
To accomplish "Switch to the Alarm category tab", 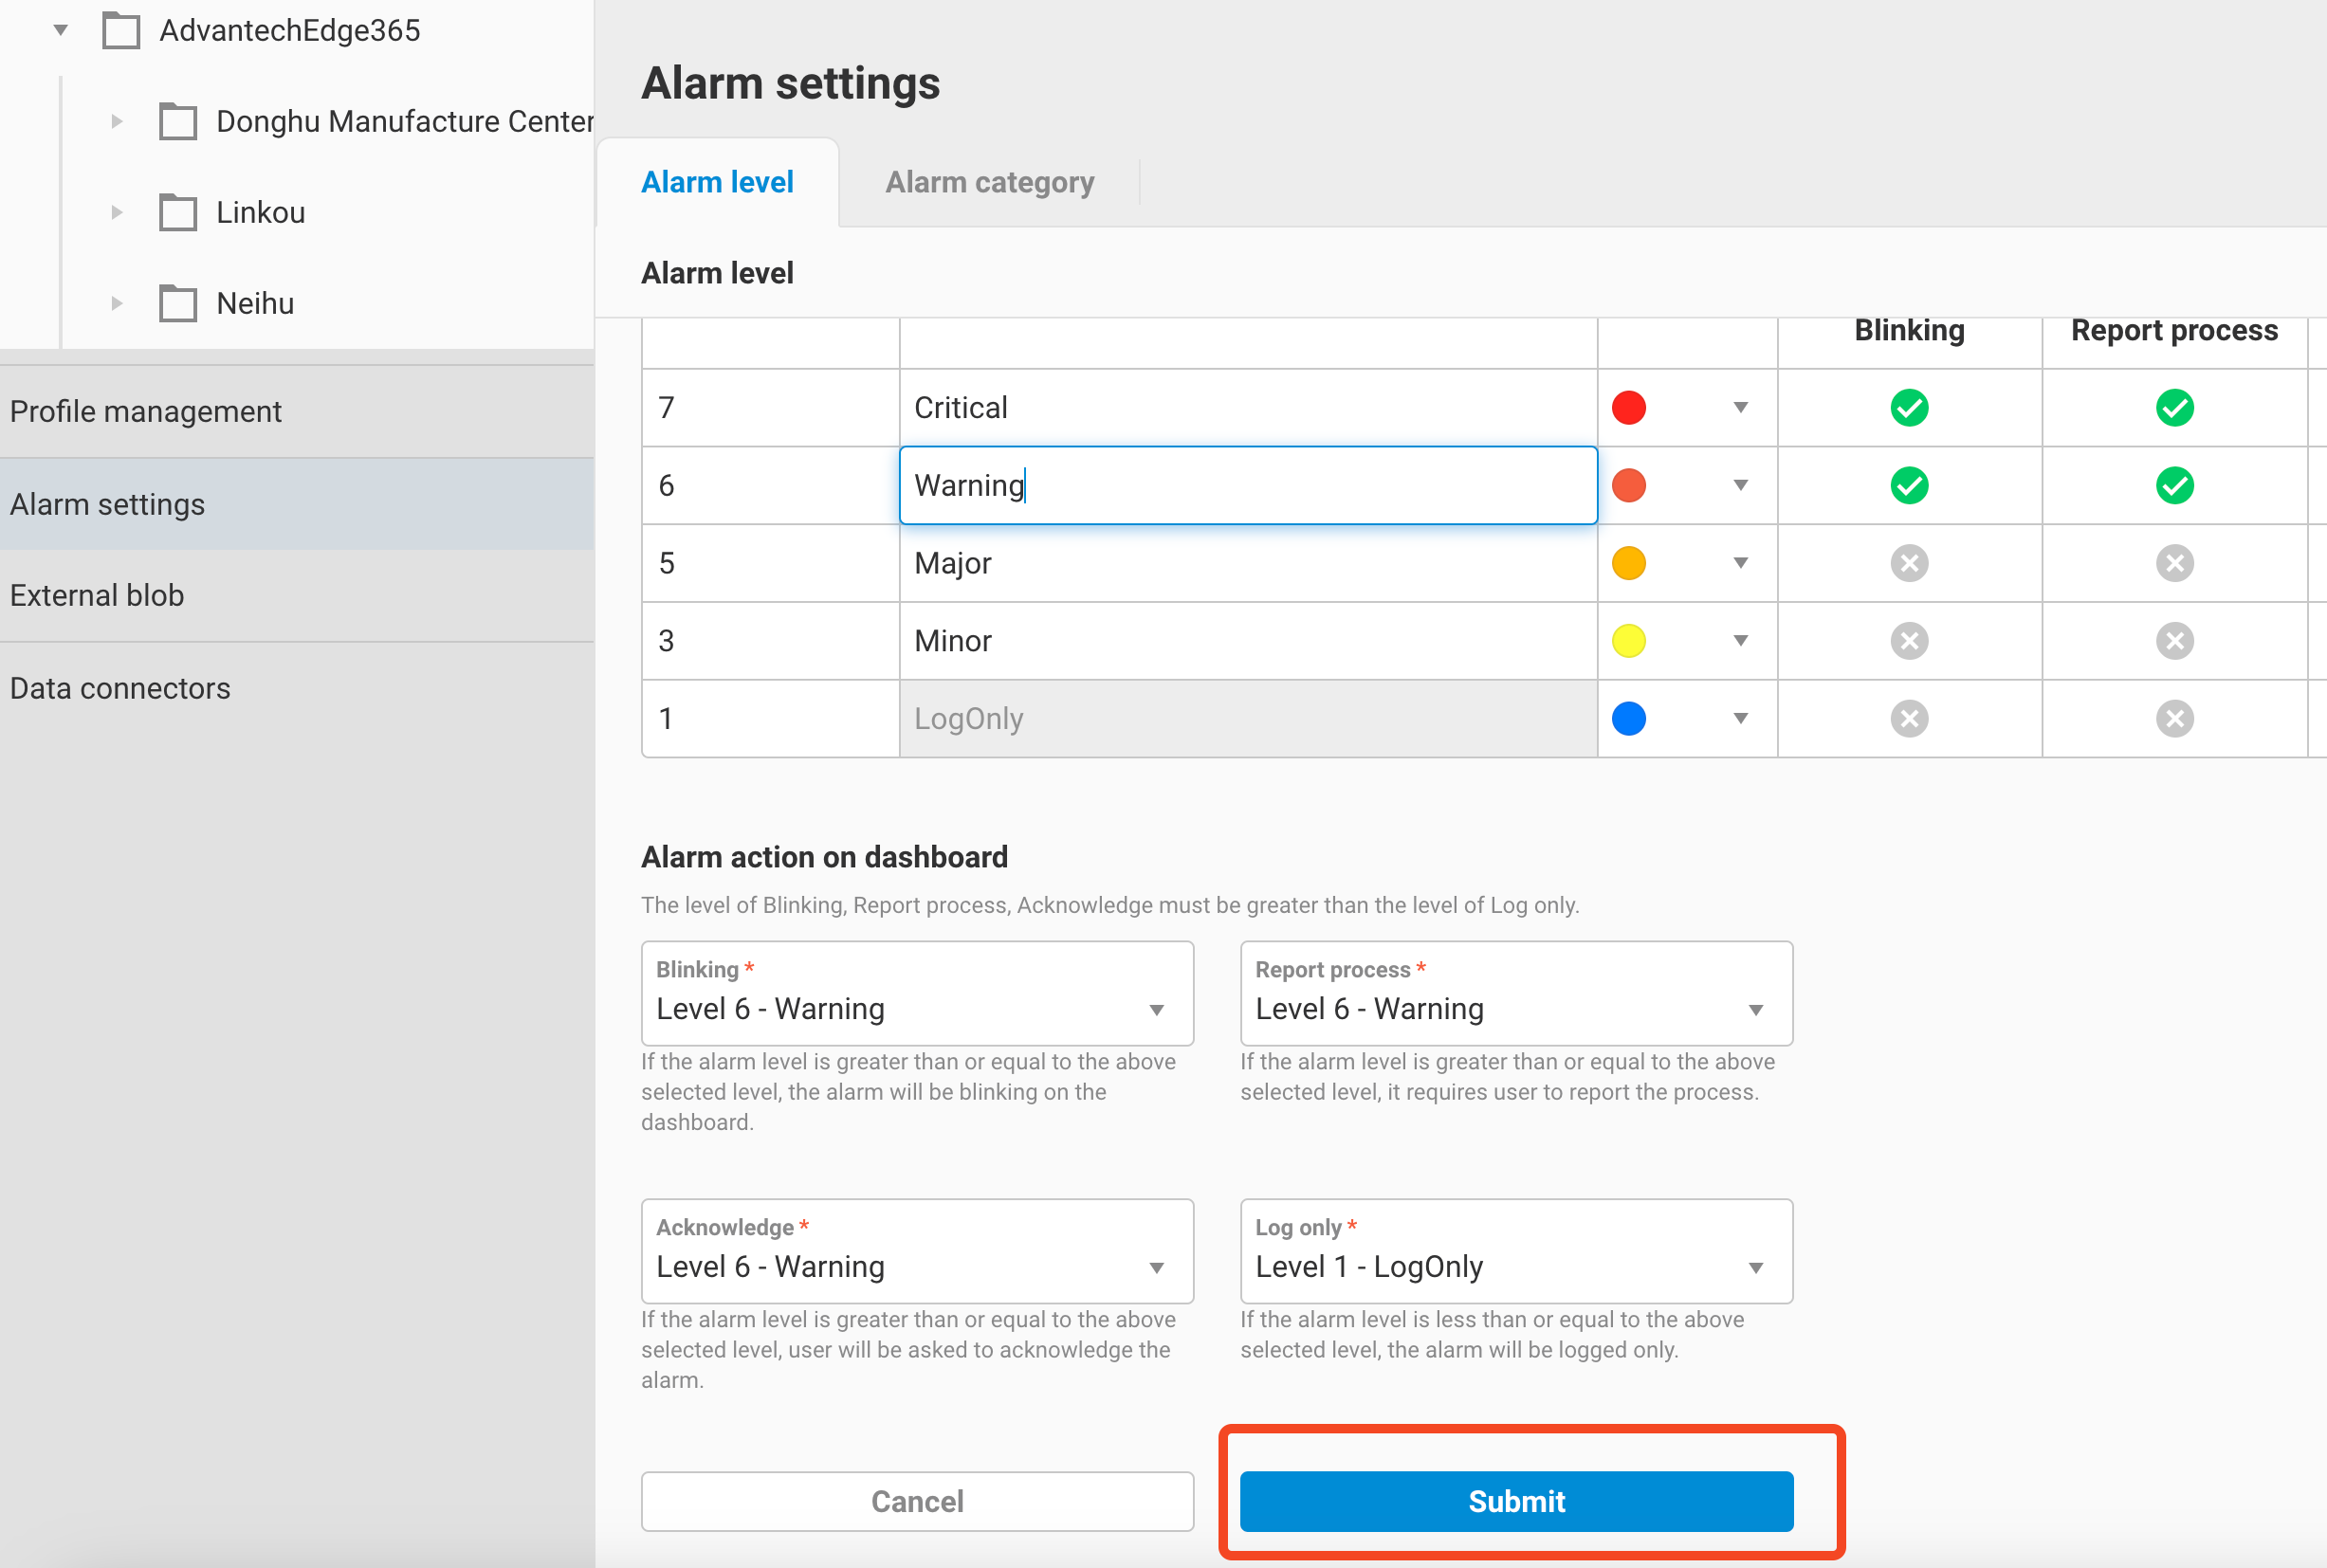I will pos(988,181).
